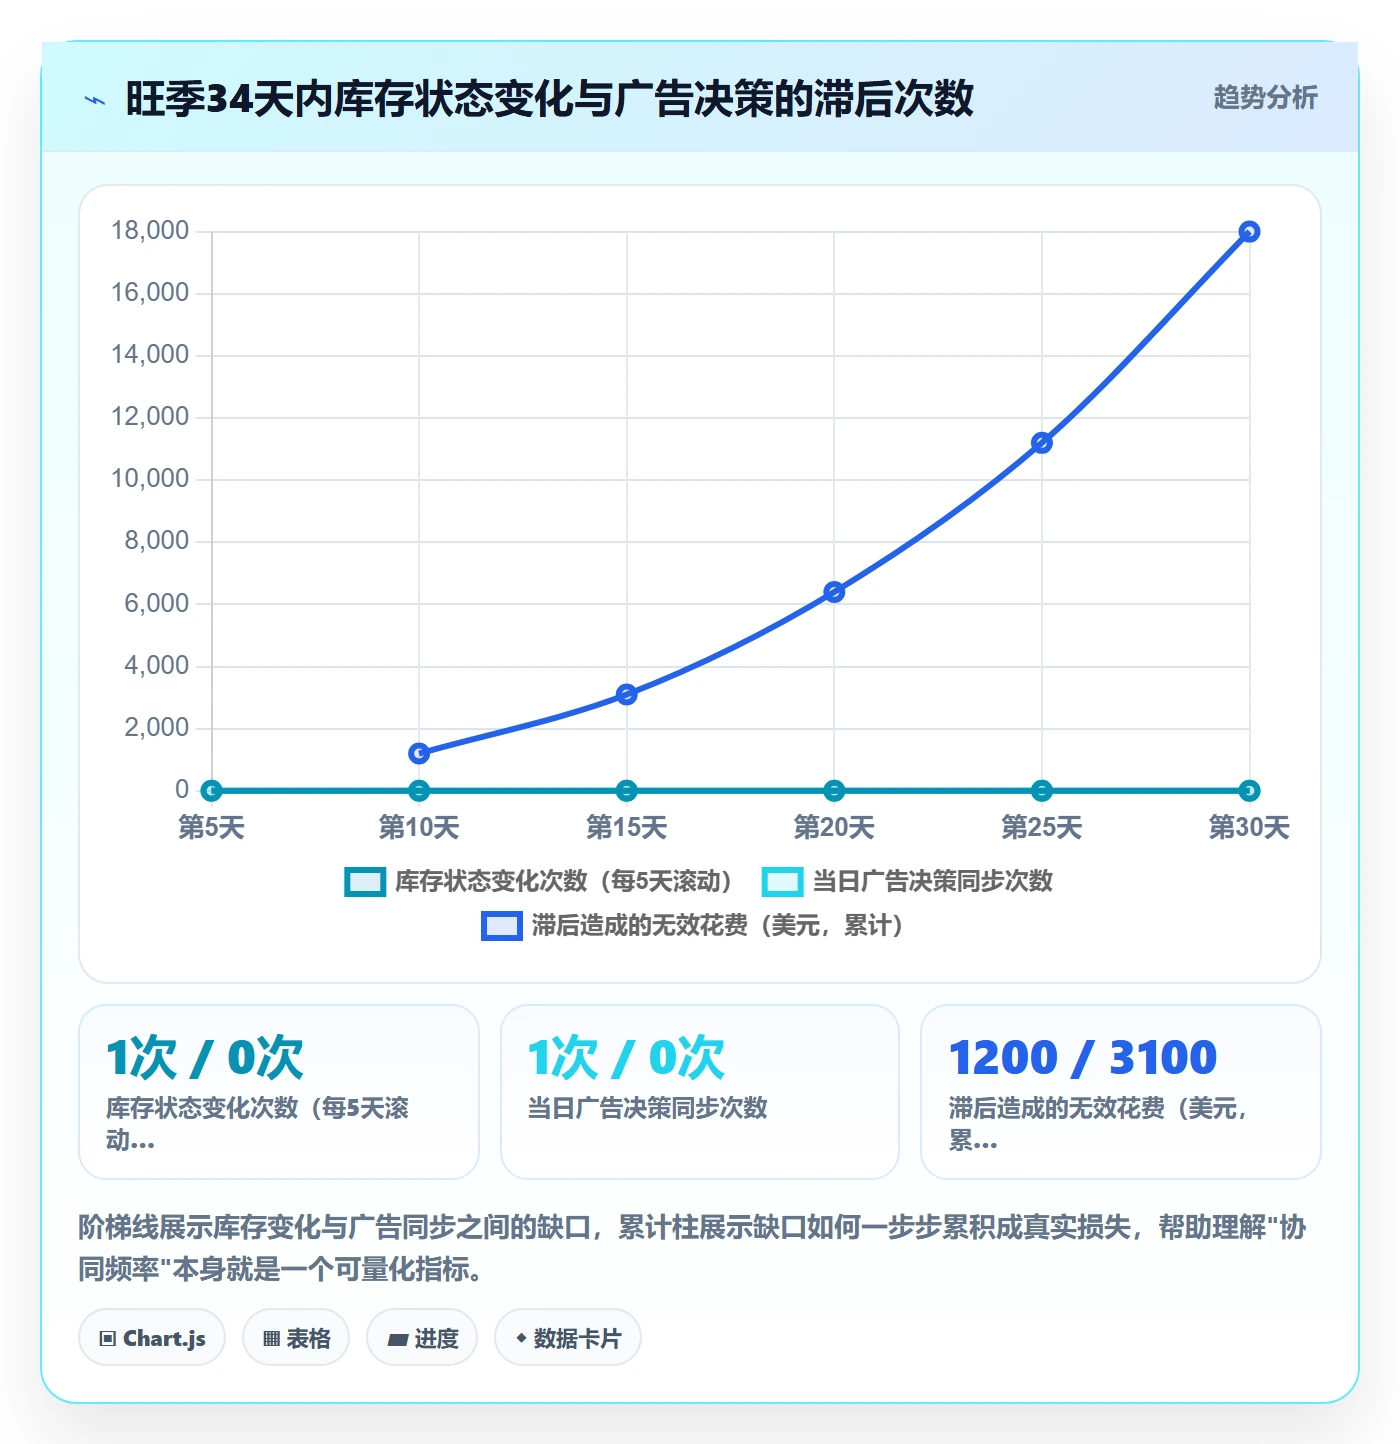Click the 2,000 y-axis label
Image resolution: width=1400 pixels, height=1444 pixels.
pyautogui.click(x=157, y=728)
